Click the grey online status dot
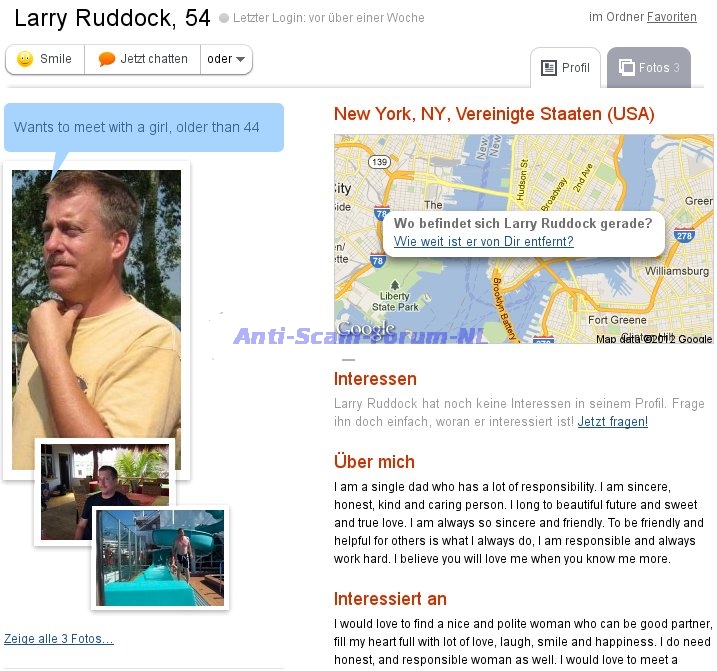The image size is (717, 671). click(223, 18)
